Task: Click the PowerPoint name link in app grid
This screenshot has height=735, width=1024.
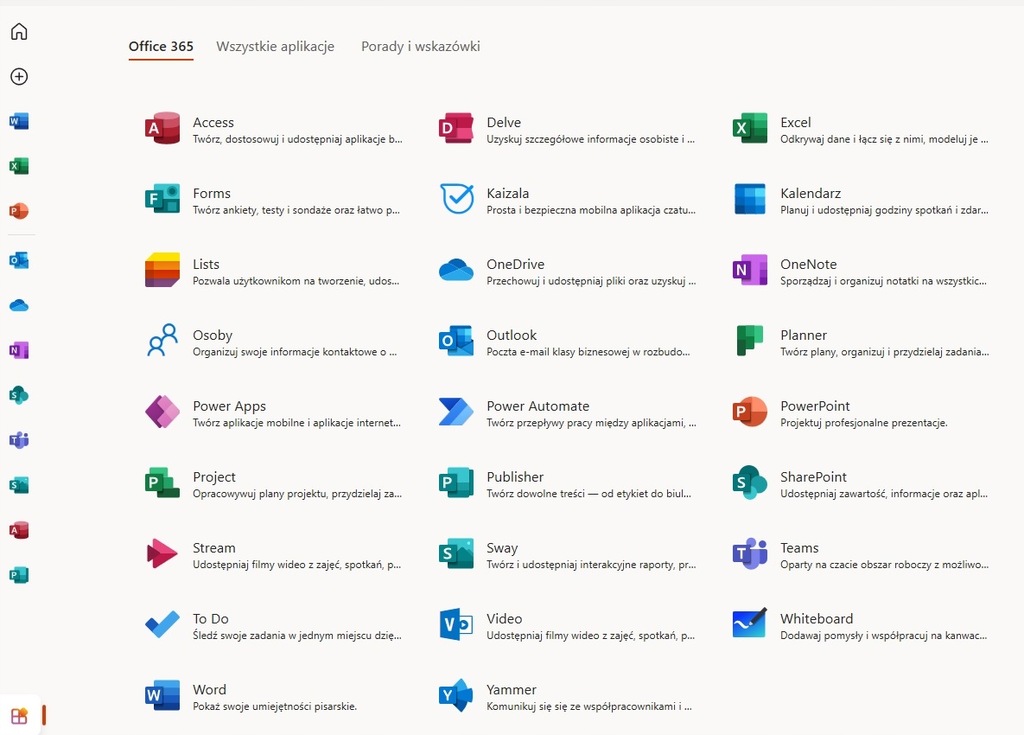Action: click(x=815, y=406)
